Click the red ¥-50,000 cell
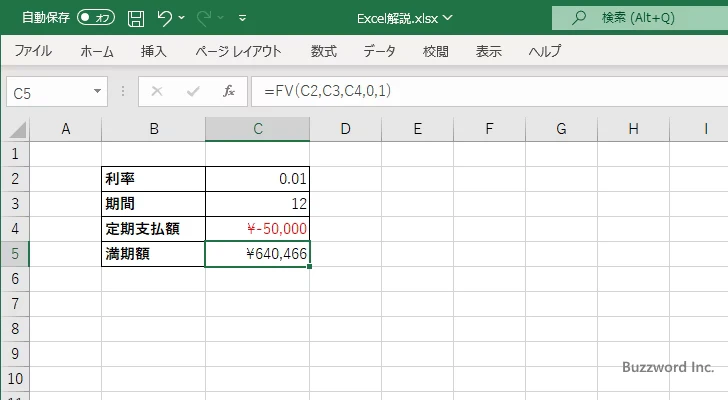The image size is (728, 400). point(258,229)
